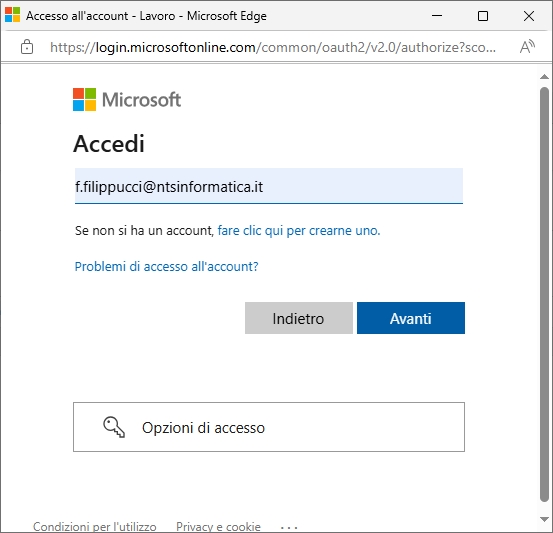Expand the footer ellipsis more options
This screenshot has width=553, height=533.
pyautogui.click(x=289, y=528)
